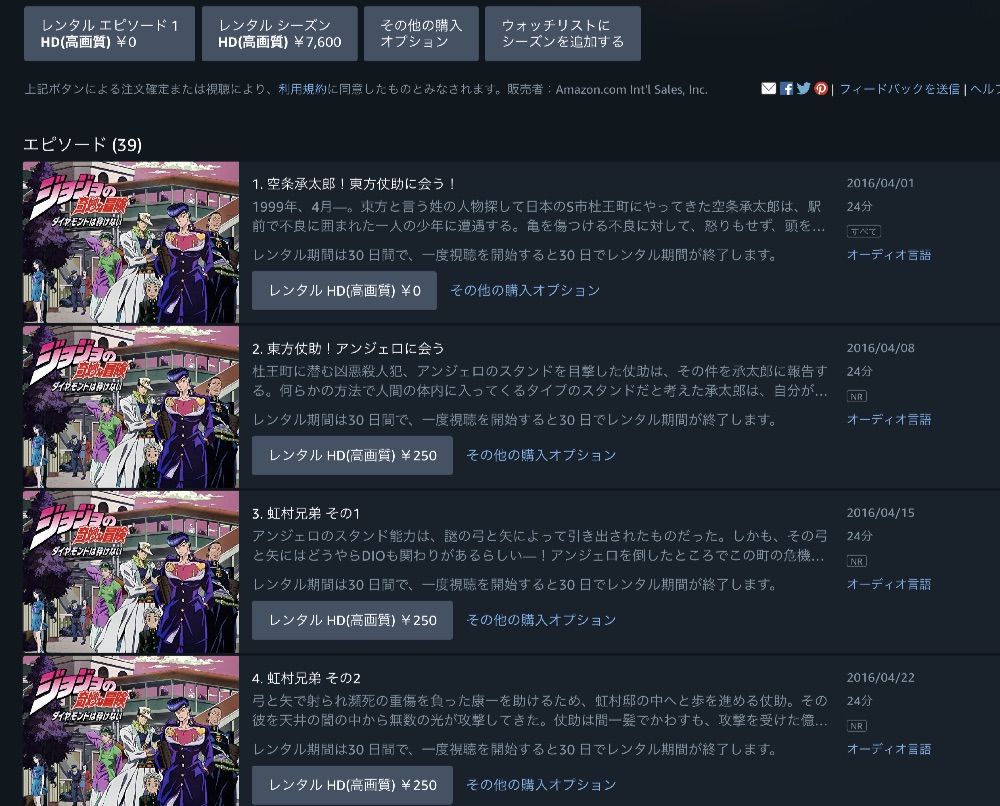Click 24分 duration of episode 4
Screen dimensions: 1000x806
(x=859, y=701)
